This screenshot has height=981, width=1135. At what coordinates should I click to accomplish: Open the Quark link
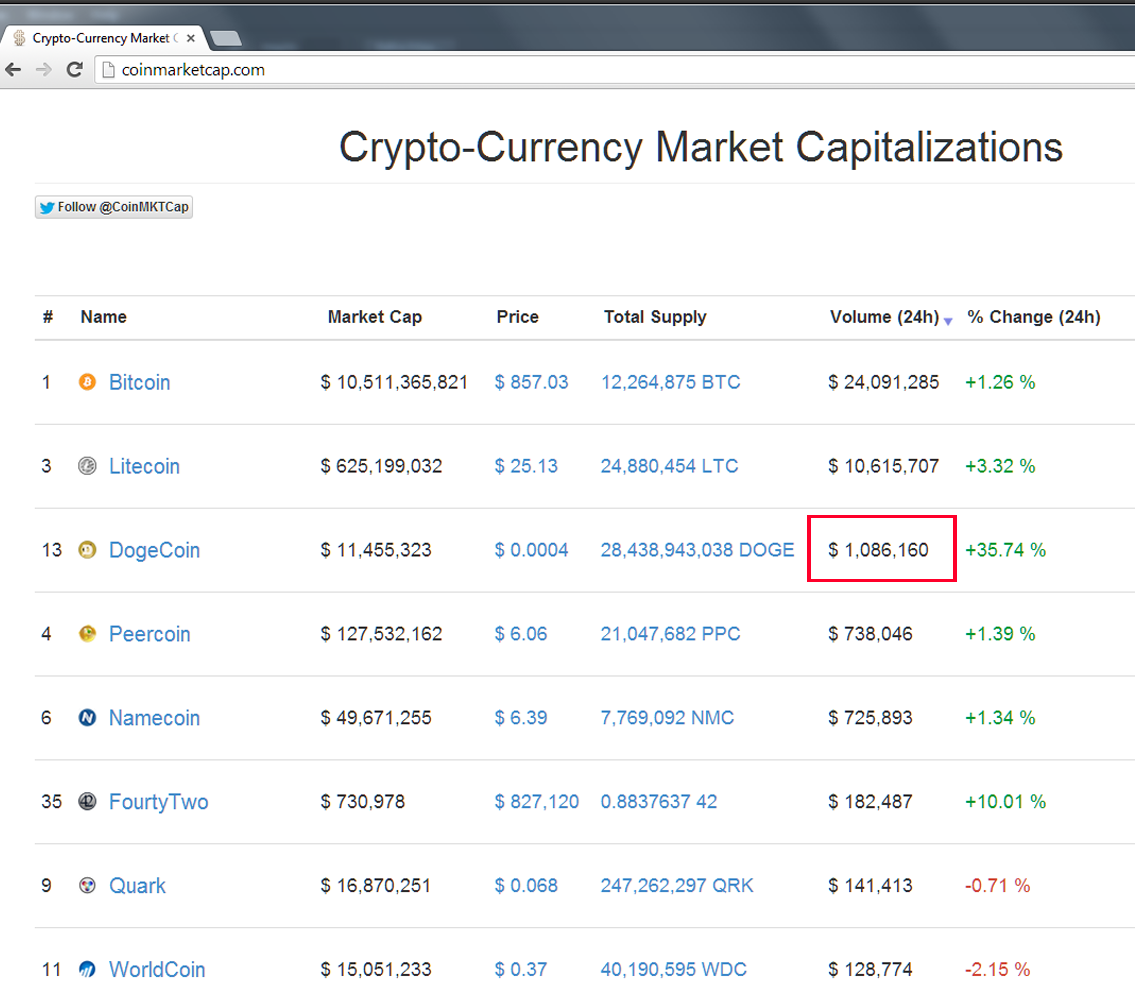138,886
